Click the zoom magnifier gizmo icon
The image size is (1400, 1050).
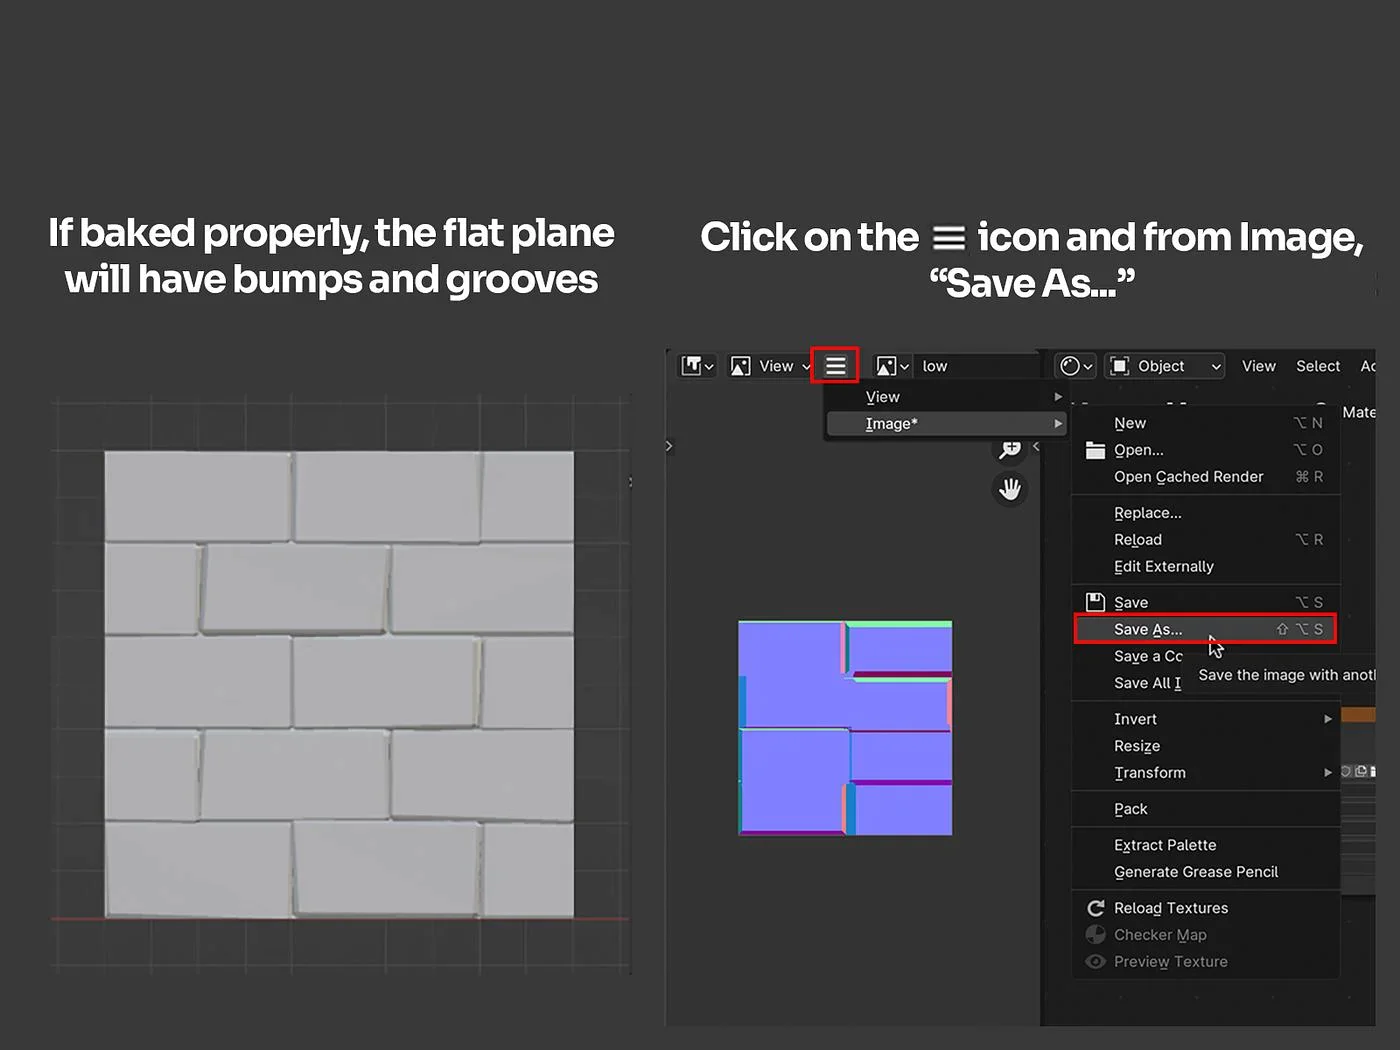click(1010, 449)
